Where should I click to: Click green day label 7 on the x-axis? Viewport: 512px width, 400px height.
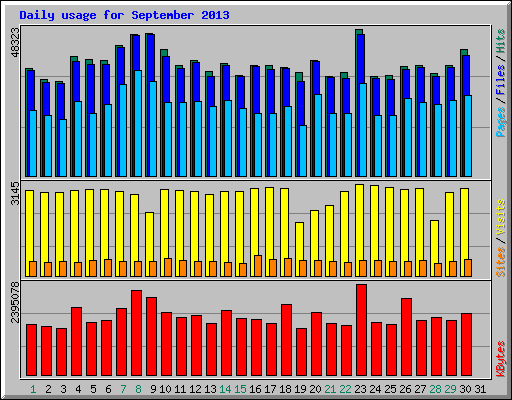(123, 389)
